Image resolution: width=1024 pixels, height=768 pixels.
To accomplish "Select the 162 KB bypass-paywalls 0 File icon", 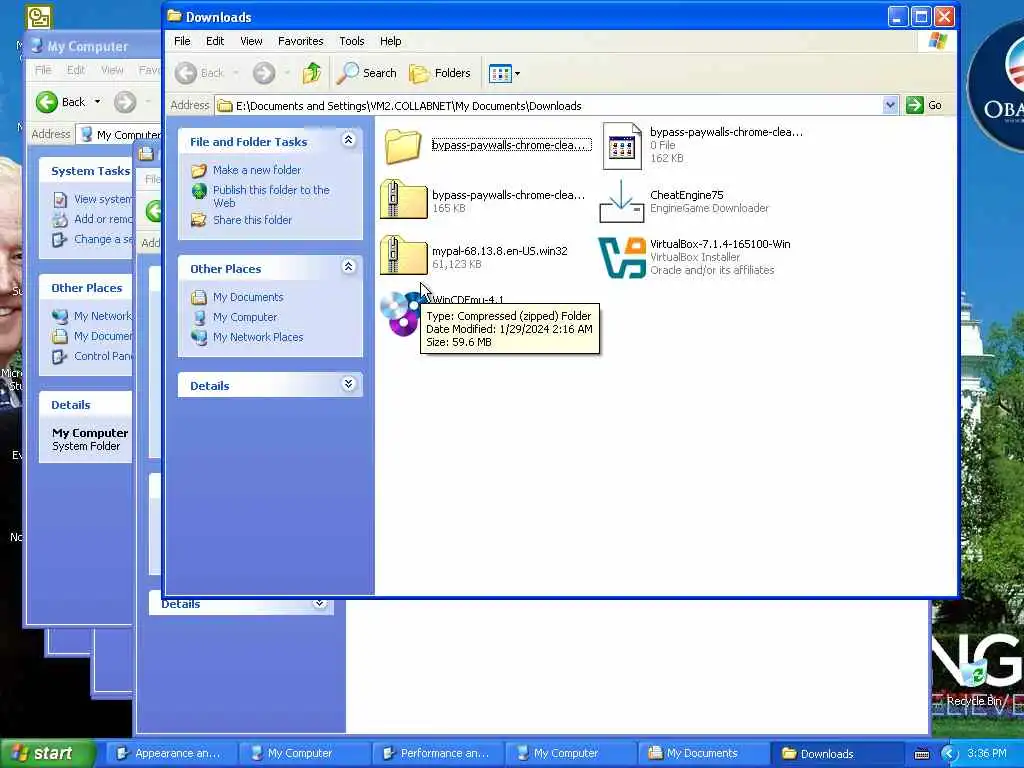I will tap(621, 146).
